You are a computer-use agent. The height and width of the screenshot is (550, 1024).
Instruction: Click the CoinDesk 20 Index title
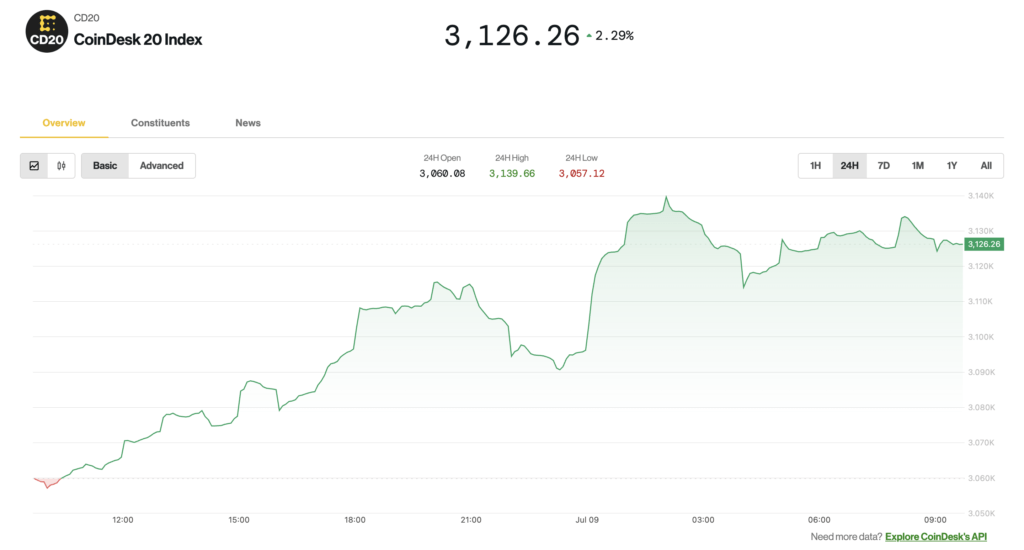[138, 40]
